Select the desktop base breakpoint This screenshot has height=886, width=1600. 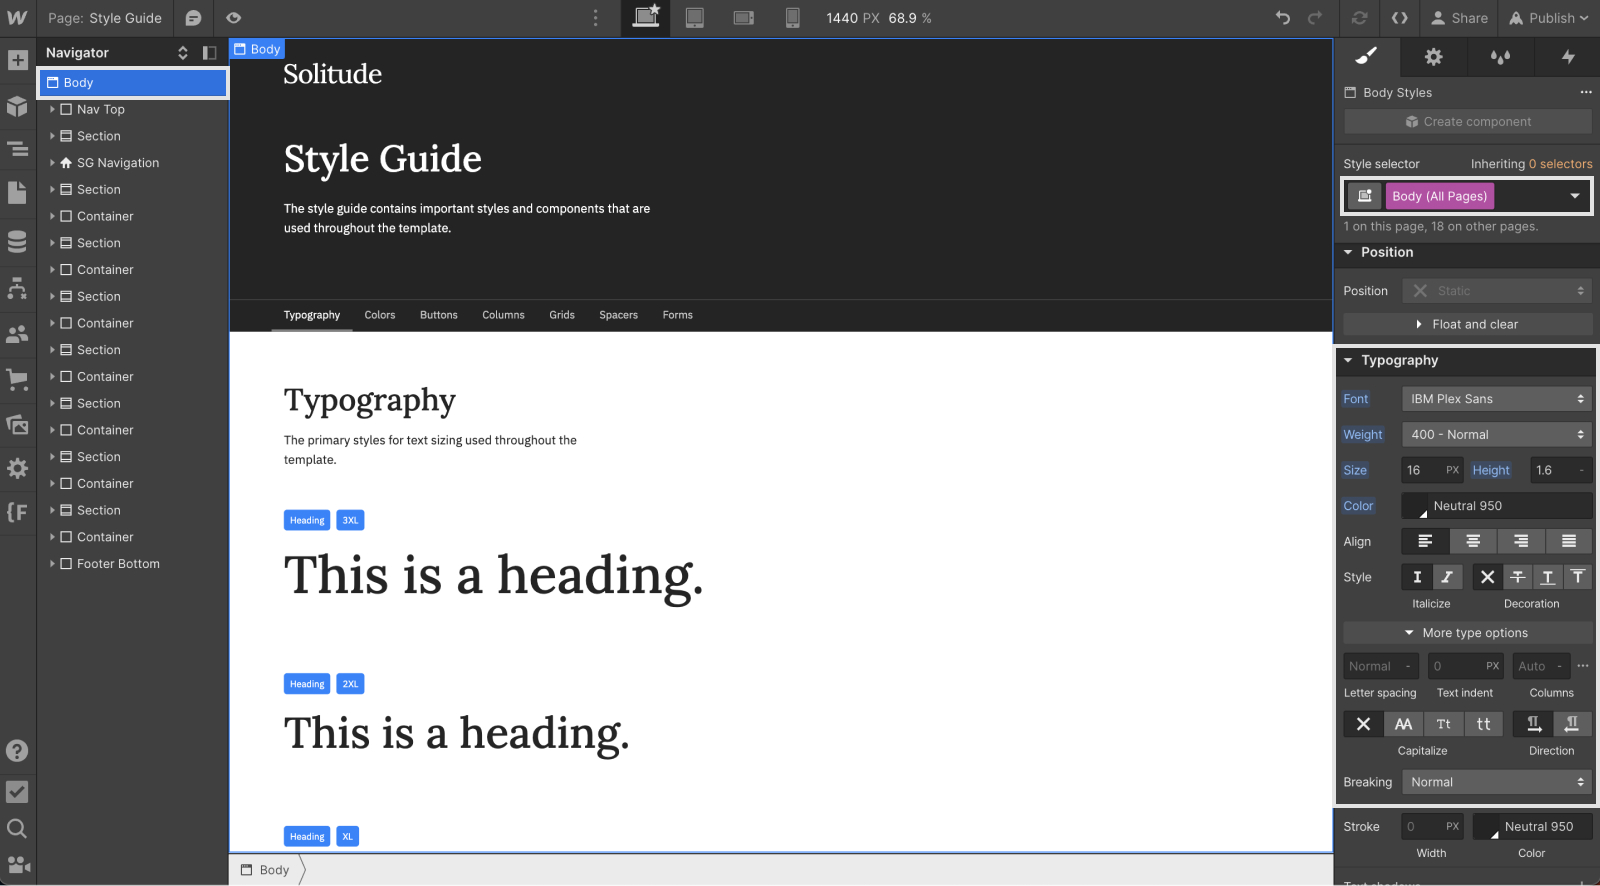(646, 17)
